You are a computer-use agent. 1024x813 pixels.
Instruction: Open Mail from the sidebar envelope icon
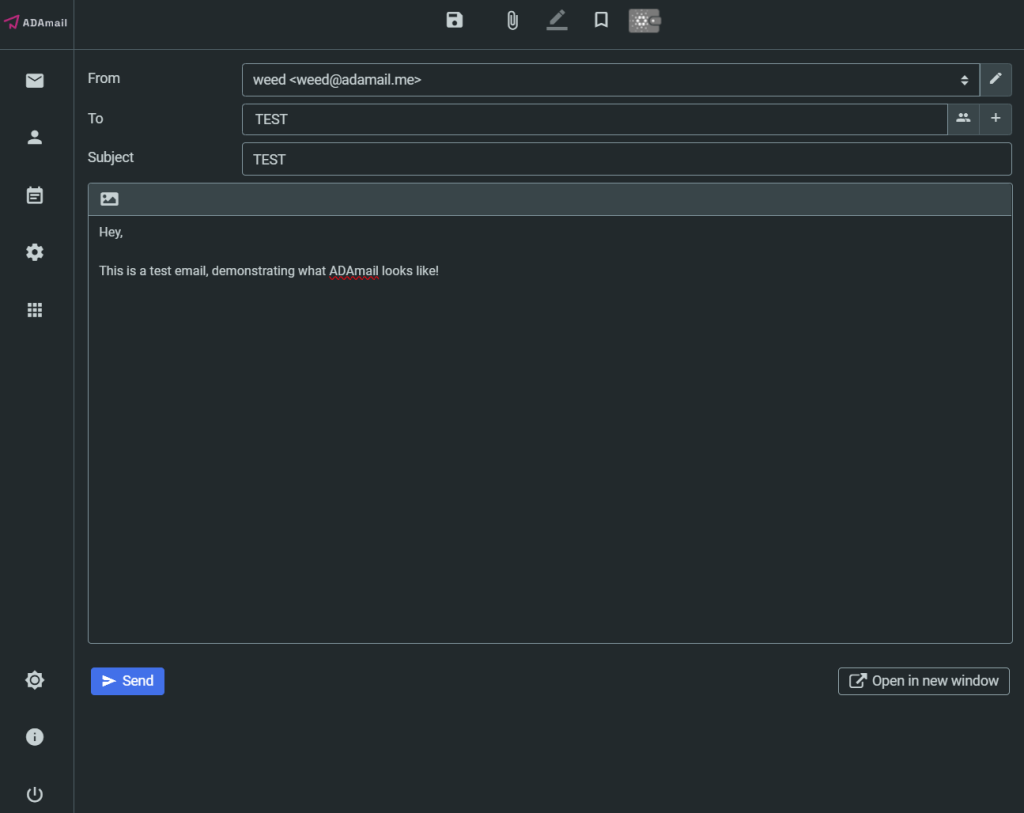35,80
